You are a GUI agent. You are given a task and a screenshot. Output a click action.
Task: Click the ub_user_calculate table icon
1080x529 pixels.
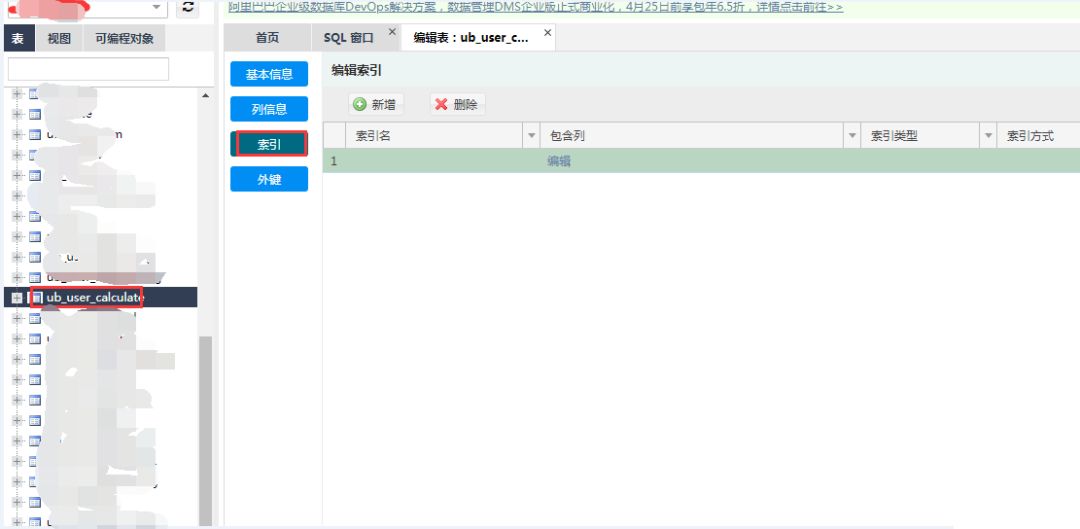[36, 298]
